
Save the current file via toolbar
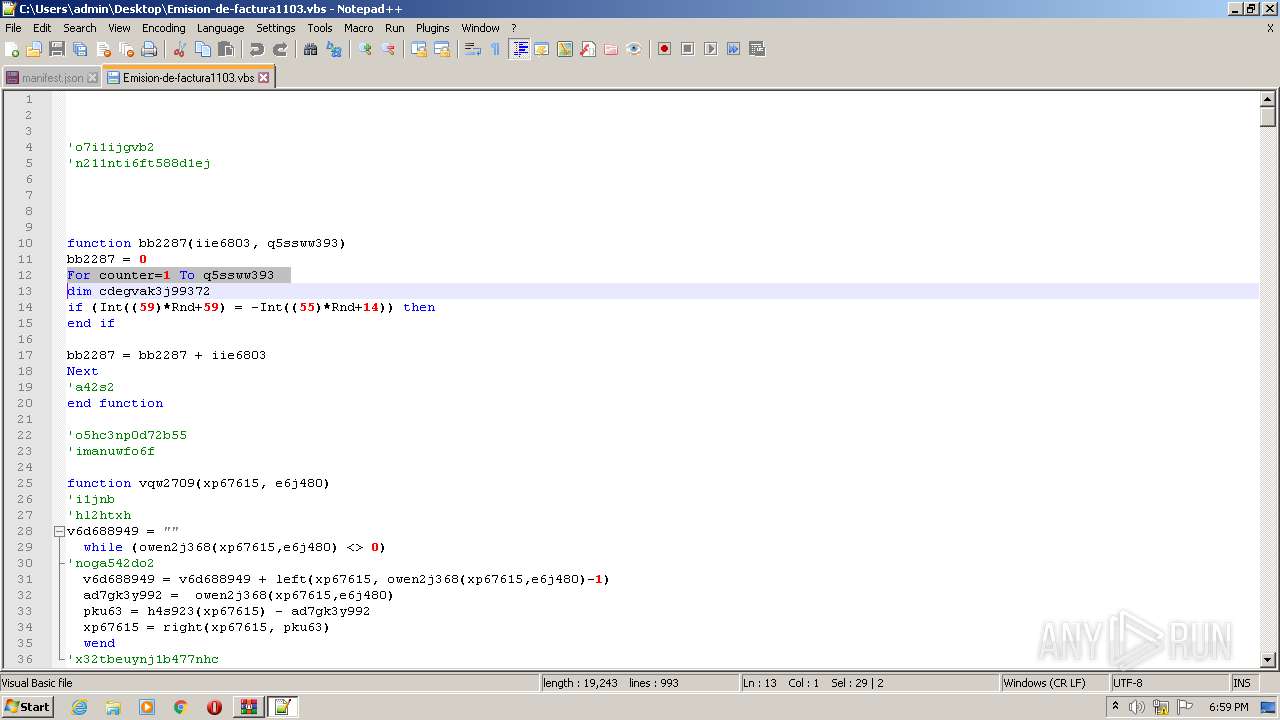tap(57, 49)
